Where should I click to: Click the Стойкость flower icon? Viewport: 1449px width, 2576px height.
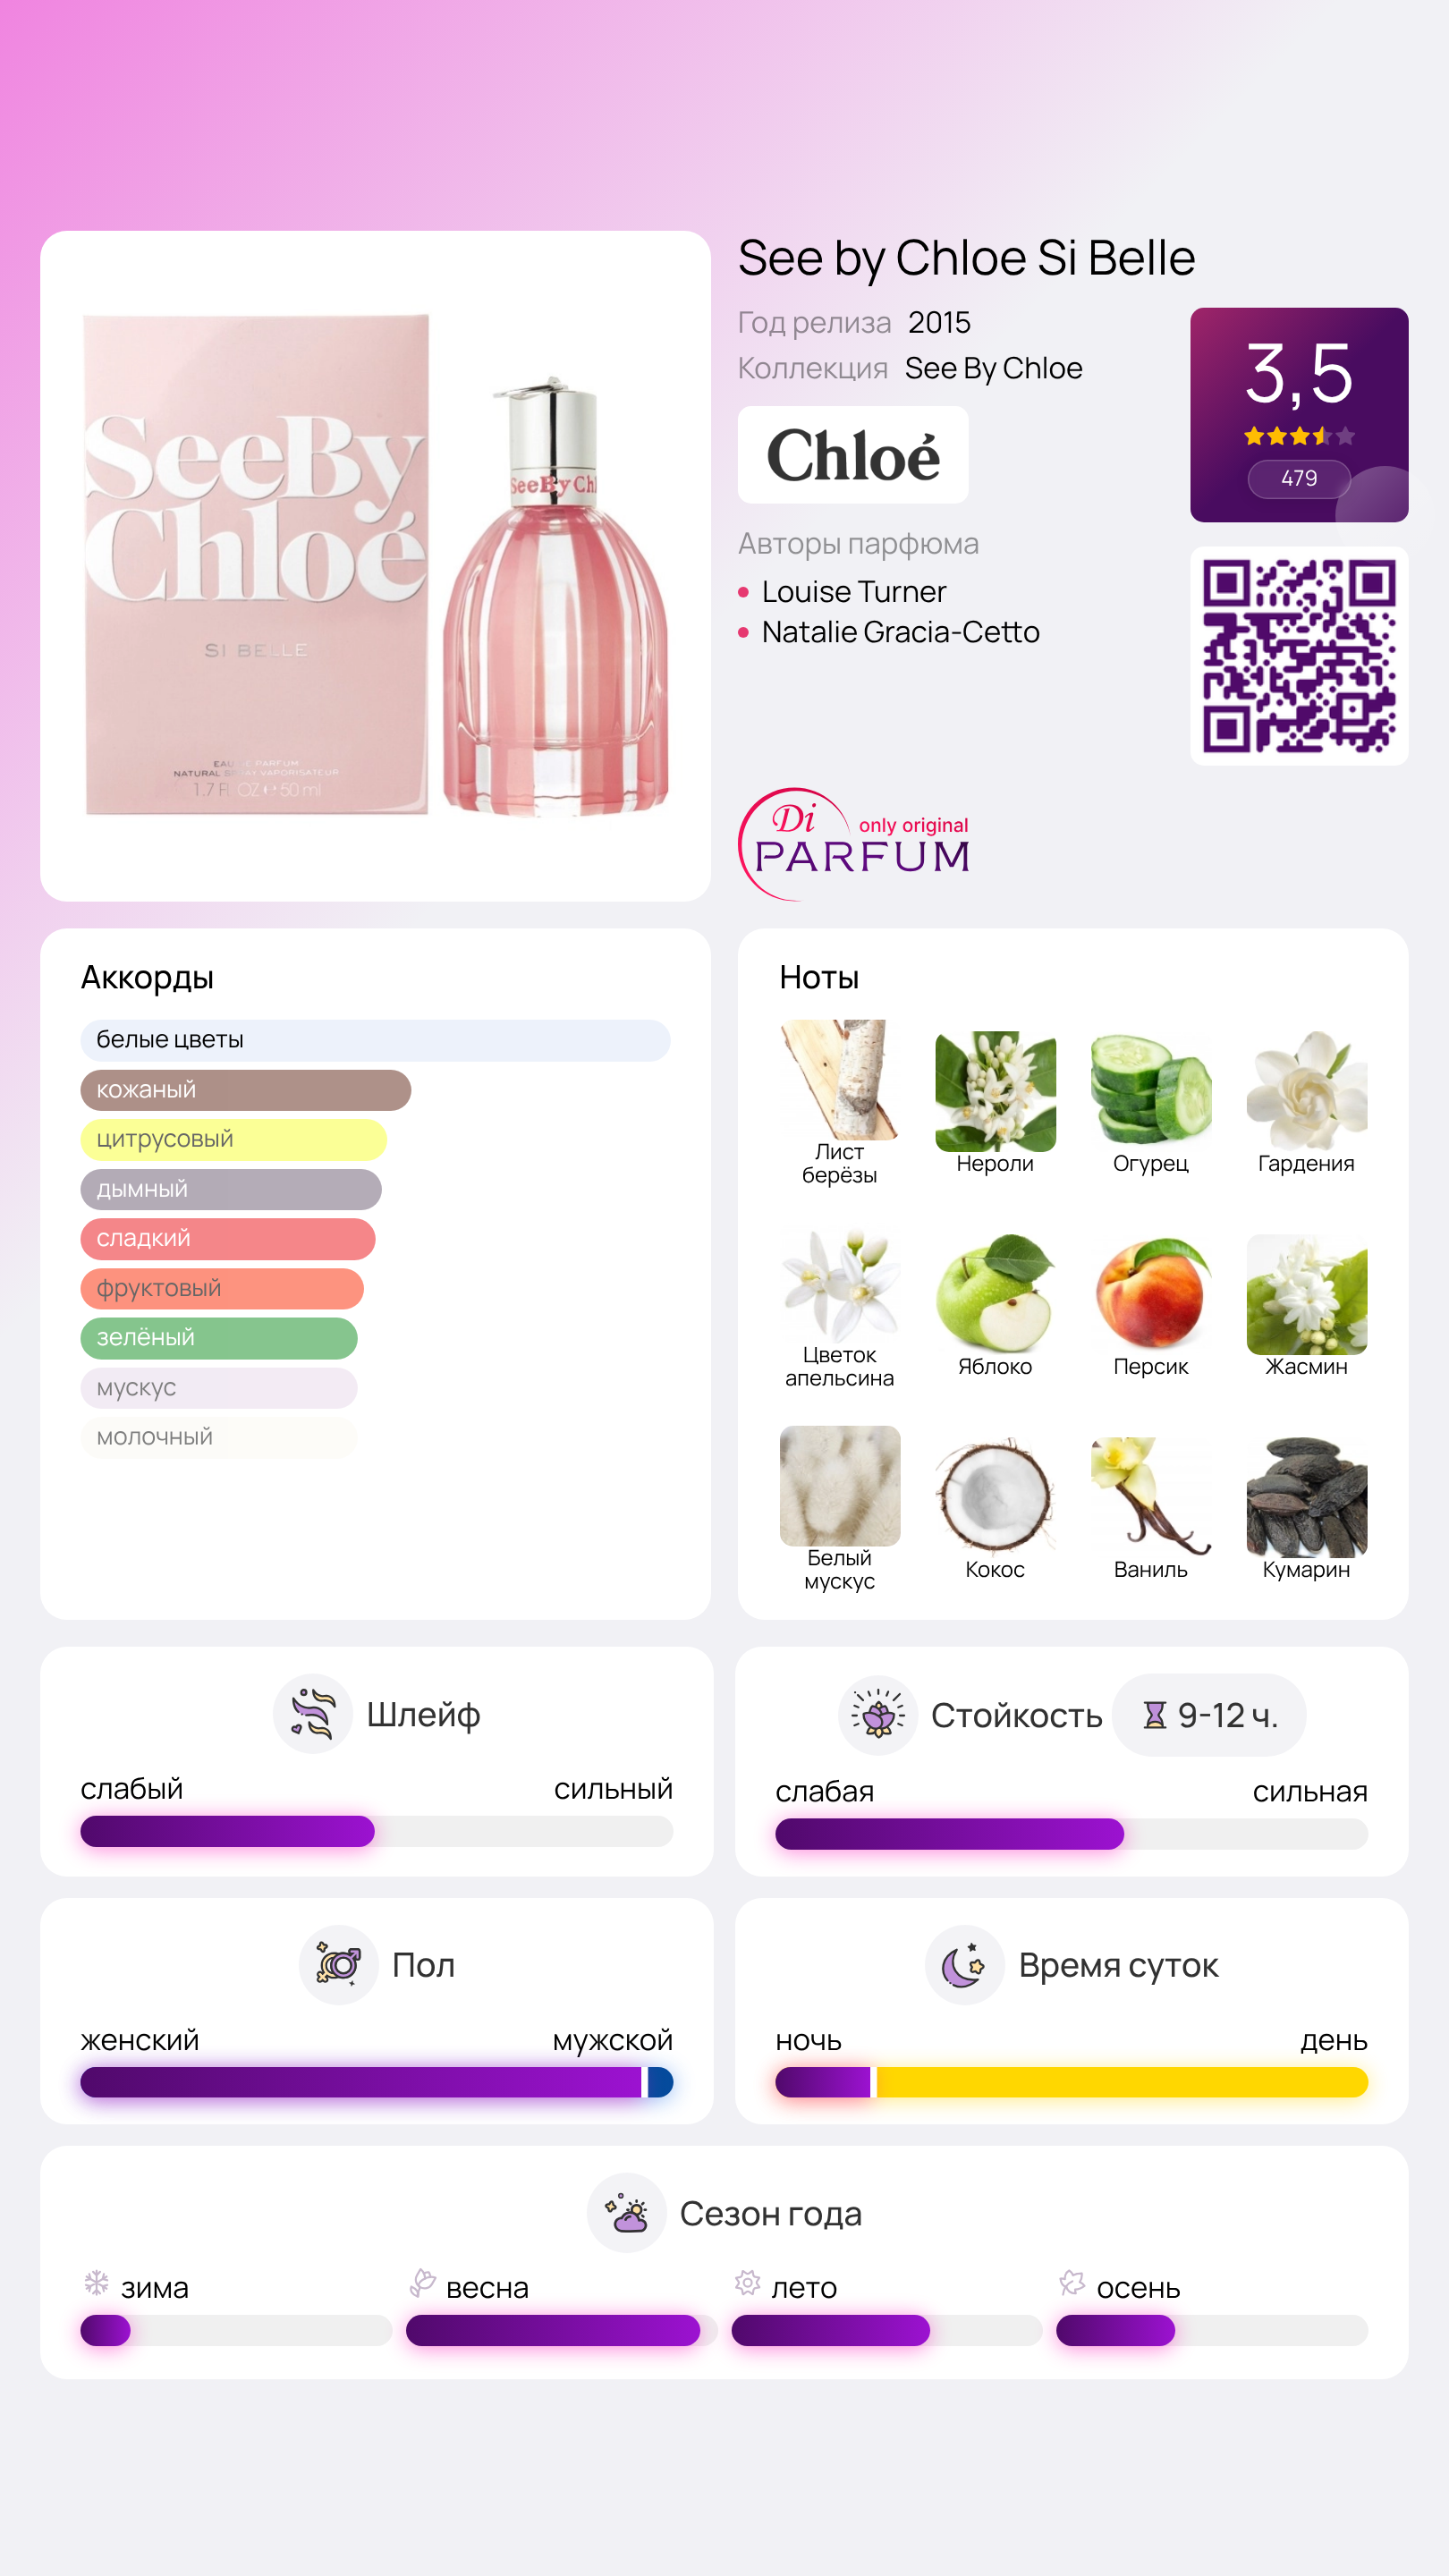click(x=878, y=1715)
